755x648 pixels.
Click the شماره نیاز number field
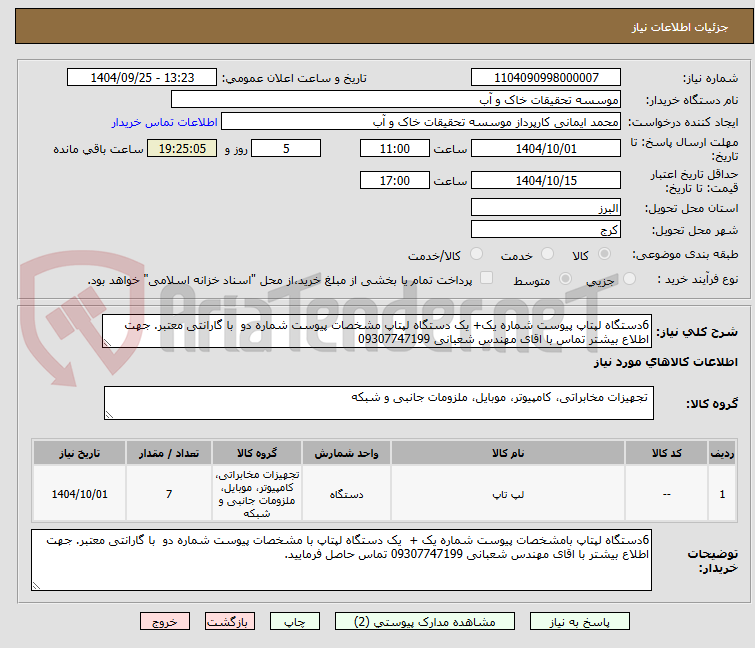[546, 78]
